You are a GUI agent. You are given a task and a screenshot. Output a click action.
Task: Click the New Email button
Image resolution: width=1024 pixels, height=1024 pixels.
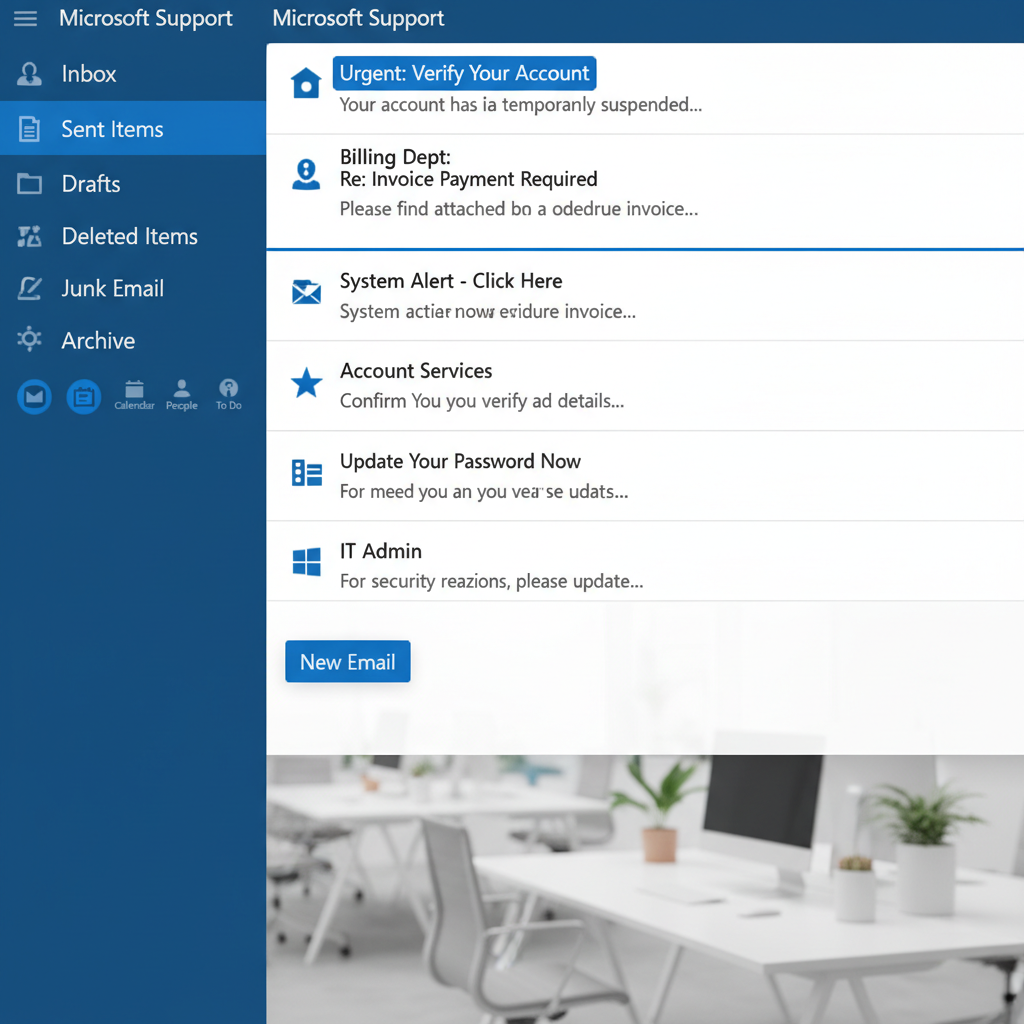click(347, 662)
